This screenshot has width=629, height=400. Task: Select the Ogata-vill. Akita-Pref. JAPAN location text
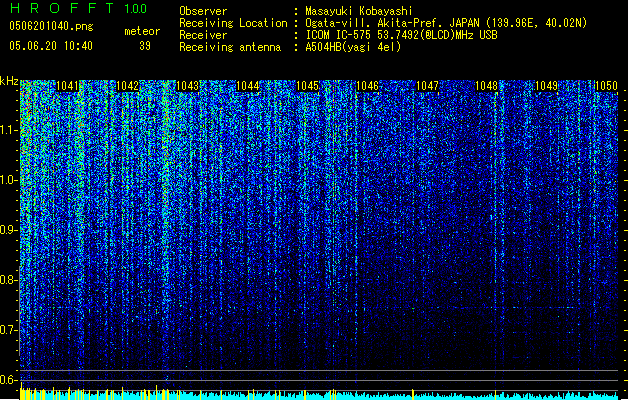pyautogui.click(x=446, y=23)
